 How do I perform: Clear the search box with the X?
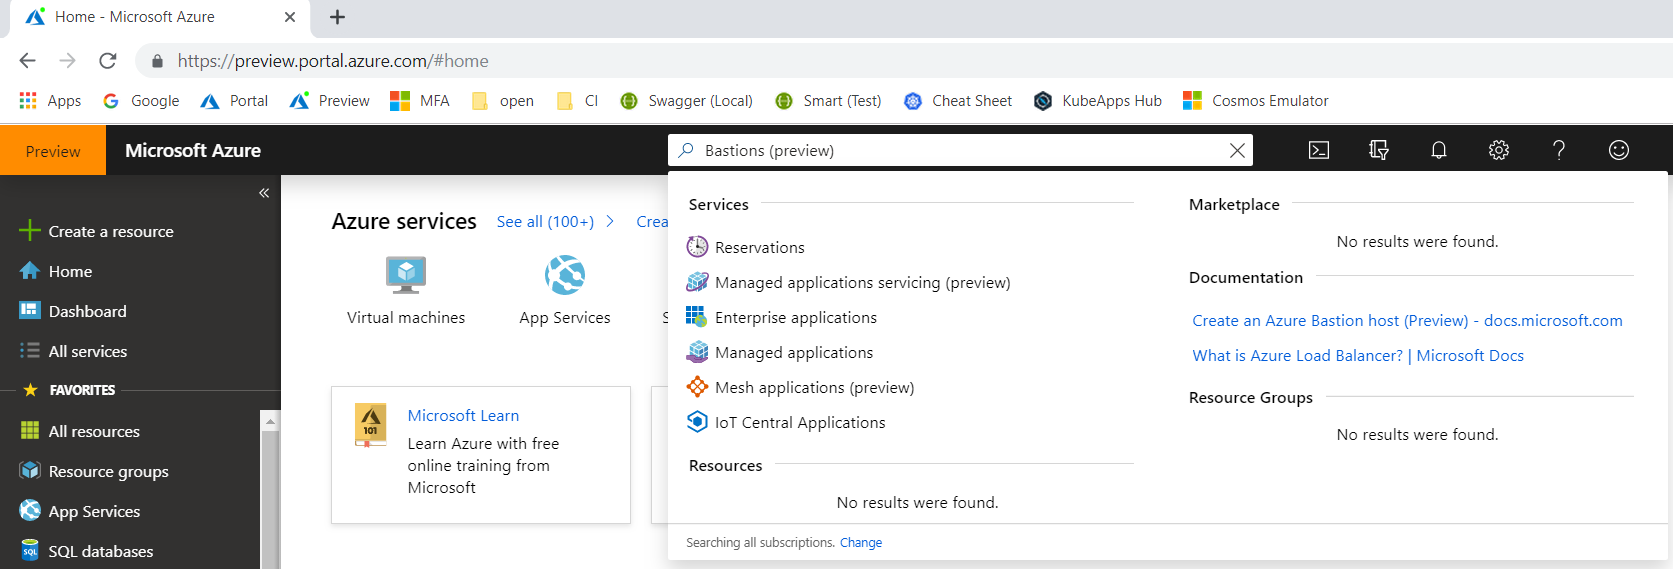[x=1237, y=150]
